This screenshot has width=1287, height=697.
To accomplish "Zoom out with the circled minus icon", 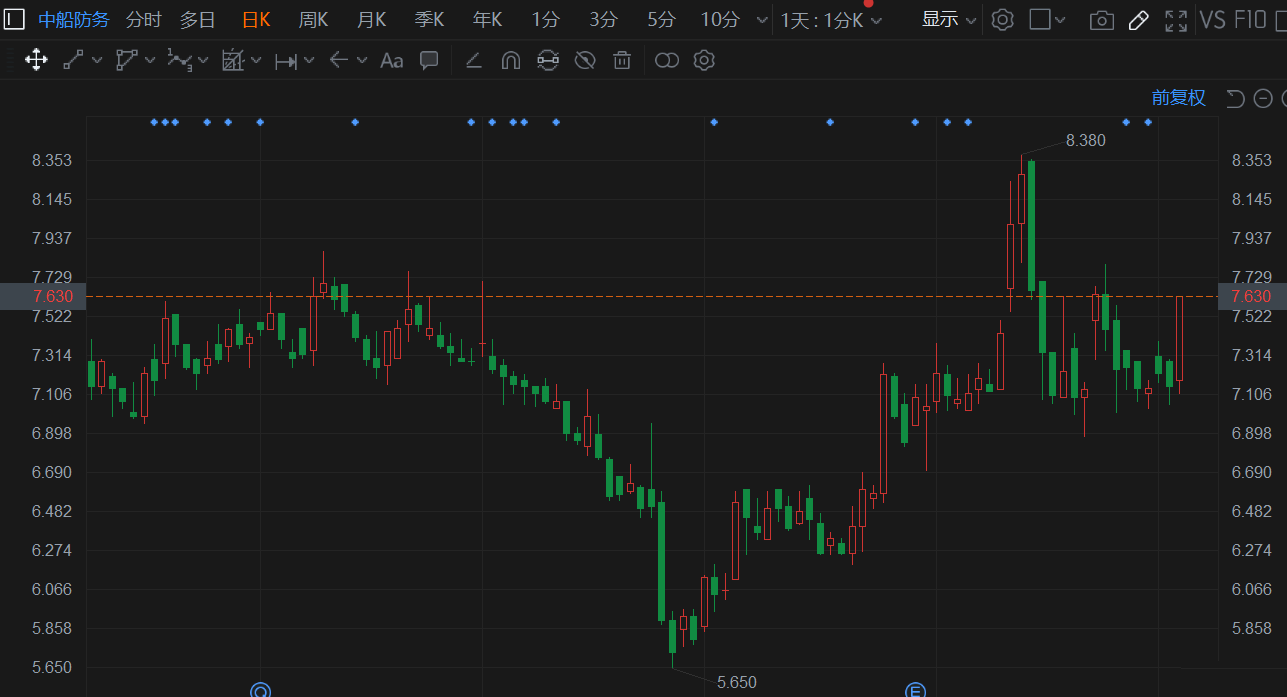I will pyautogui.click(x=1263, y=98).
